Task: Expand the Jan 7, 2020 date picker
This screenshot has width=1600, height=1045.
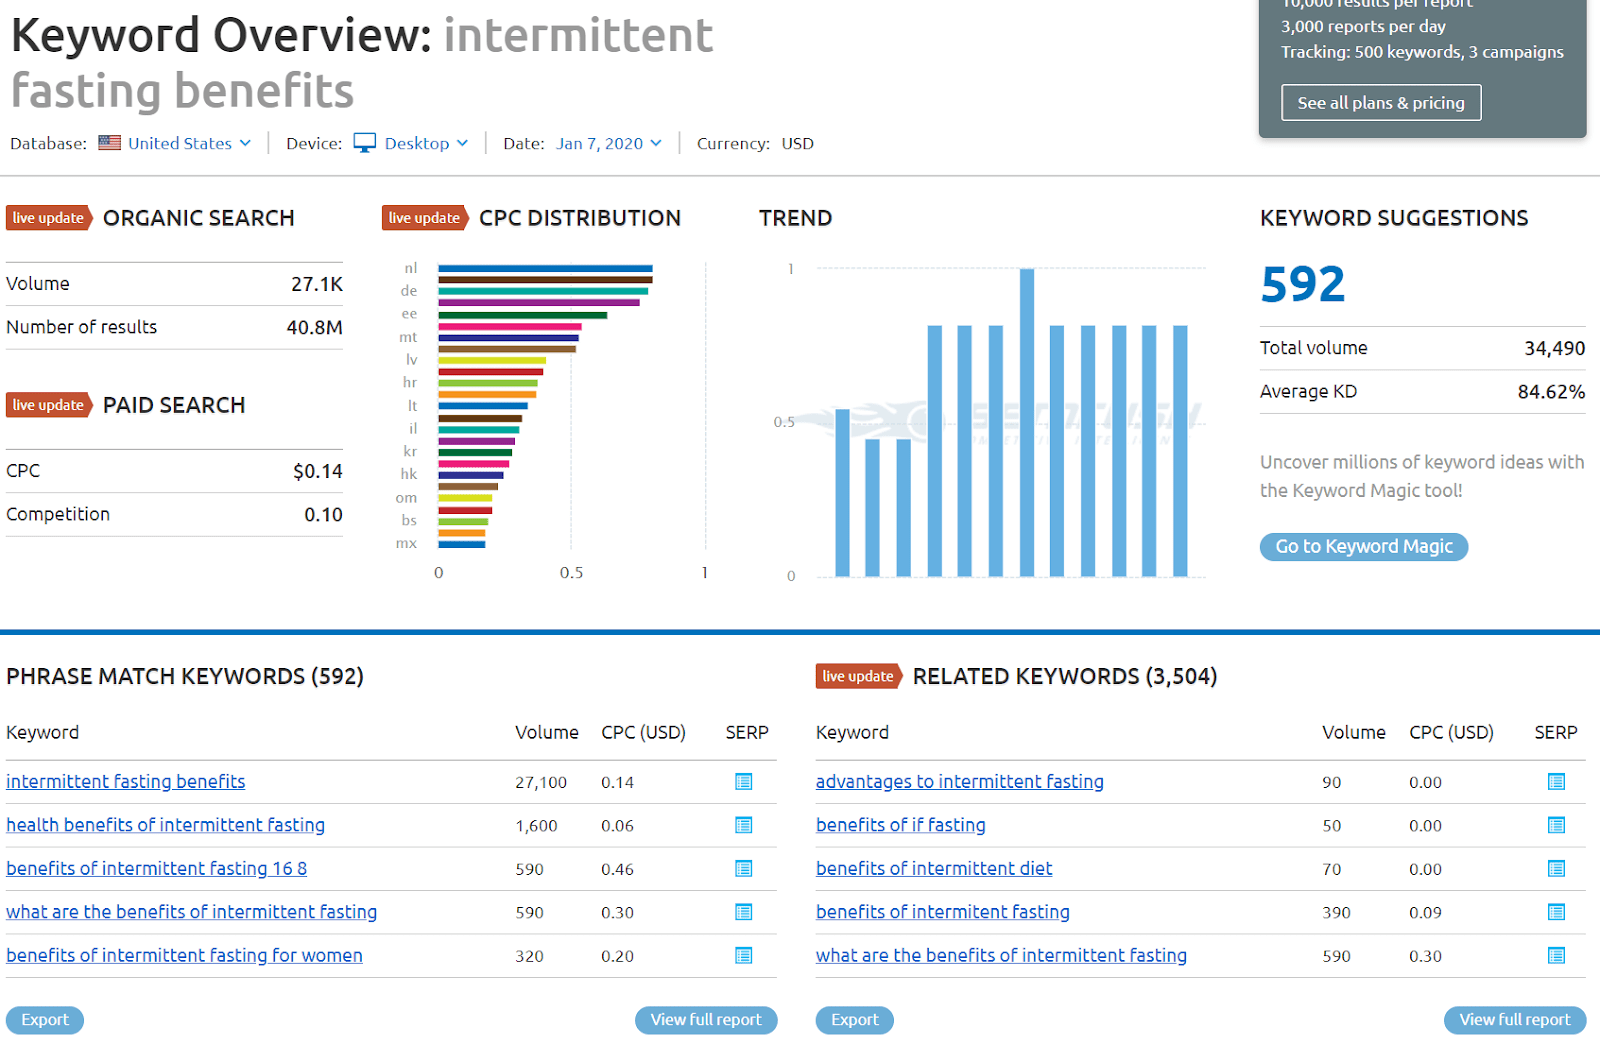Action: pyautogui.click(x=609, y=143)
